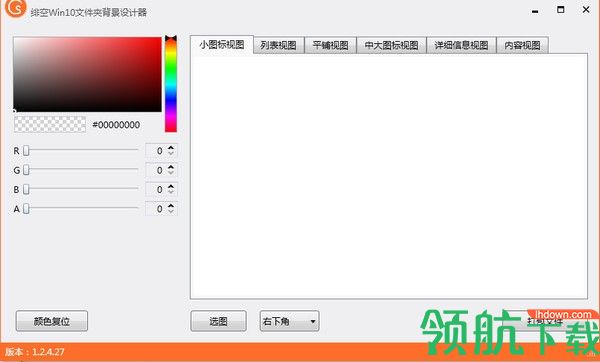Viewport: 600px width, 362px height.
Task: Click the 选图 button
Action: [x=218, y=321]
